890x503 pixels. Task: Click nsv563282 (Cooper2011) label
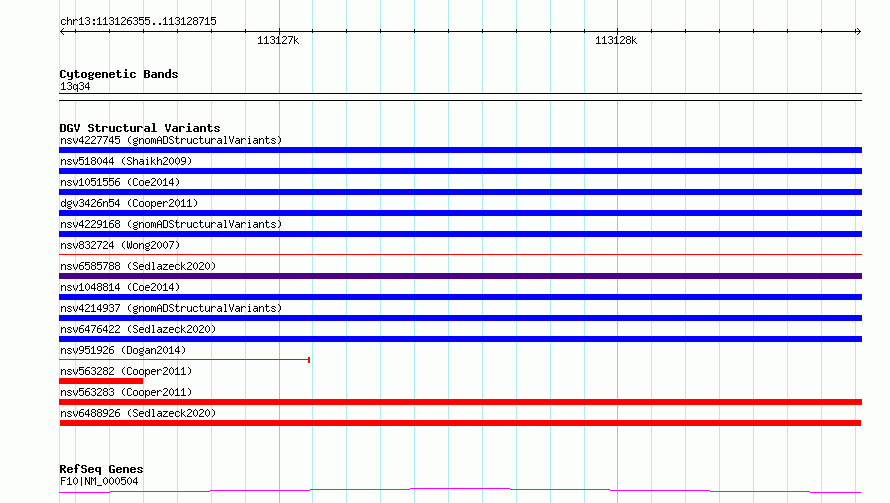[126, 371]
